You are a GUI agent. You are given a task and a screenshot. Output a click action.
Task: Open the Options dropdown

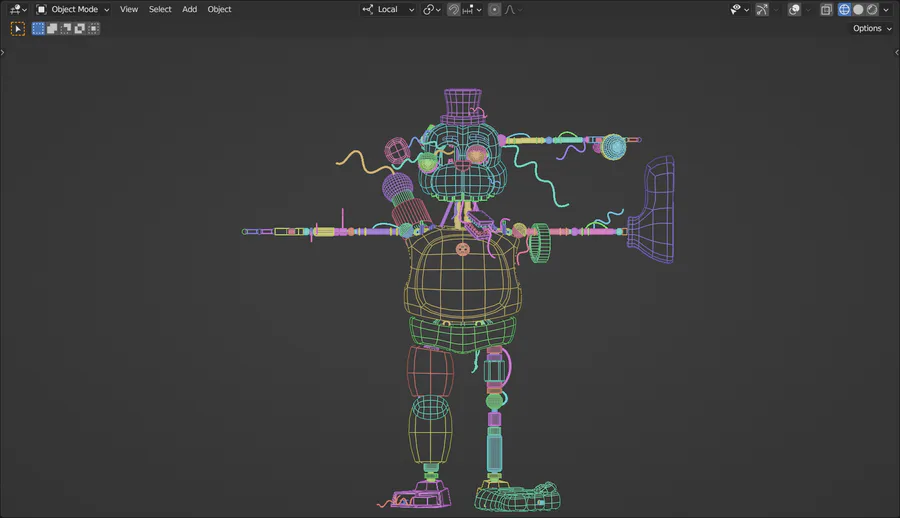872,28
